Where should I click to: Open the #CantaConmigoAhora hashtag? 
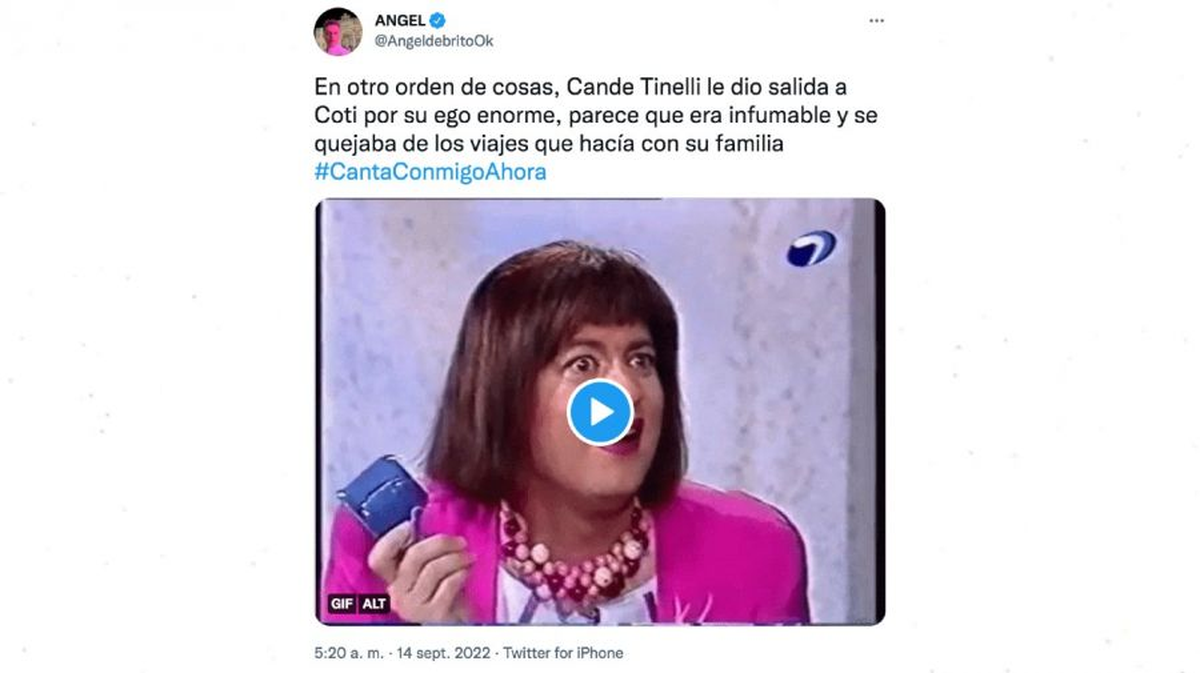[x=430, y=172]
